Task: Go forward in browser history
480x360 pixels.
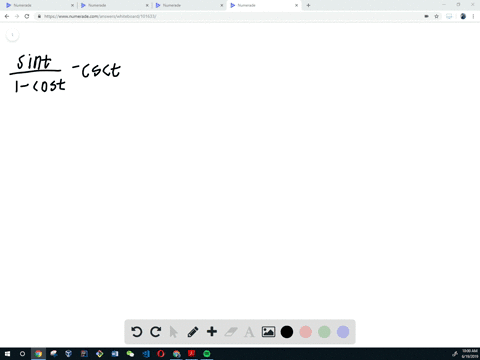Action: (x=17, y=16)
